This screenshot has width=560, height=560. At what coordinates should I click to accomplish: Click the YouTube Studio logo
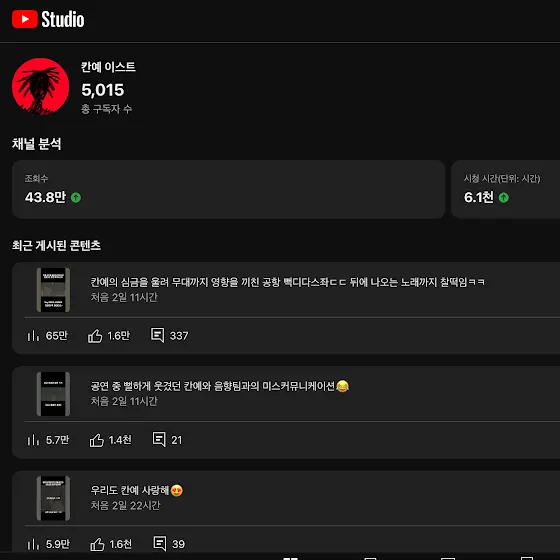click(x=48, y=19)
